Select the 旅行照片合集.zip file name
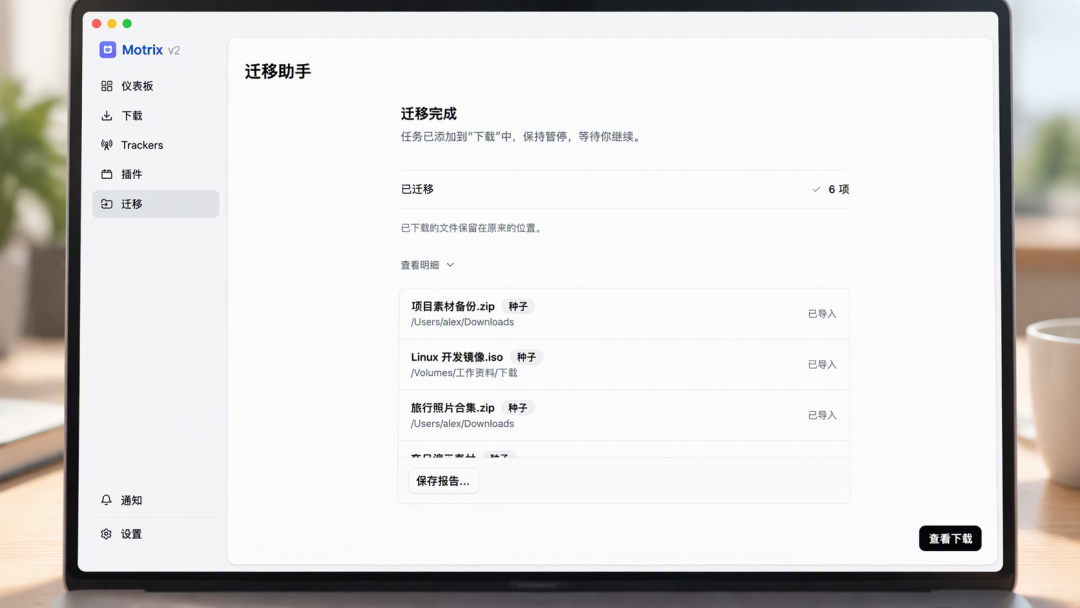This screenshot has height=608, width=1080. pos(453,408)
